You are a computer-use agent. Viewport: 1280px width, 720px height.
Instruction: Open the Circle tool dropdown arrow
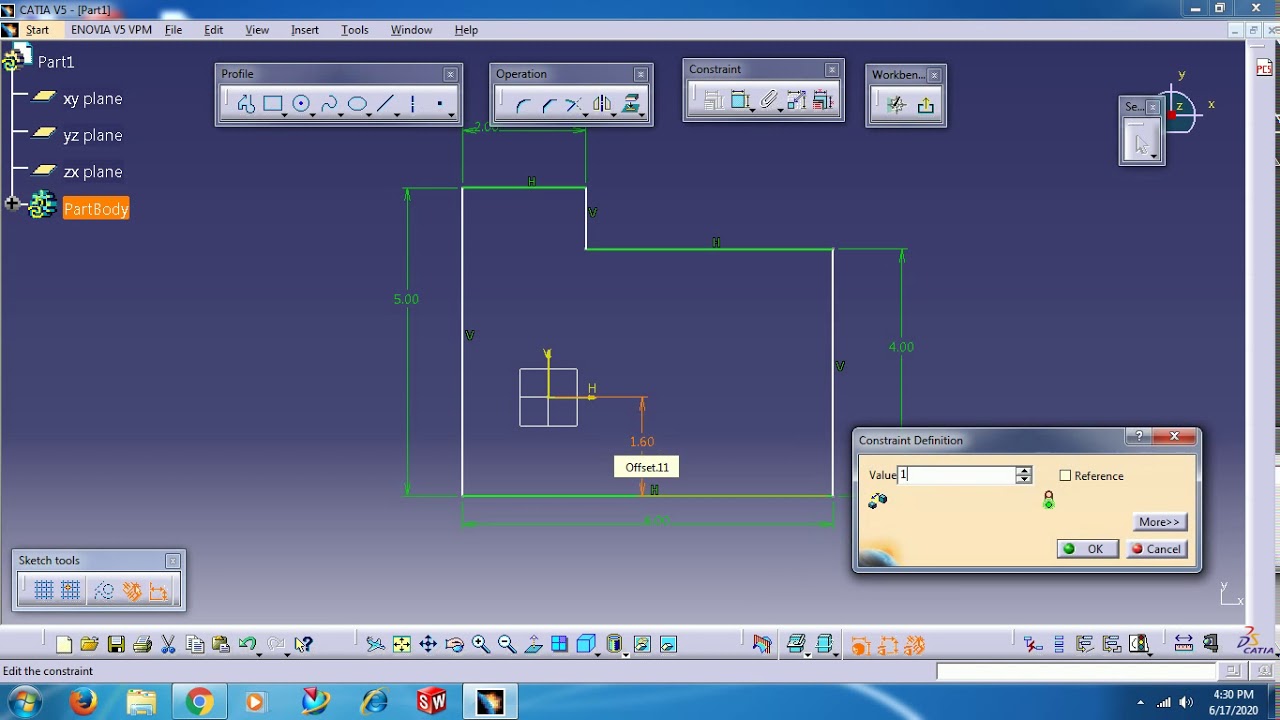click(x=313, y=115)
